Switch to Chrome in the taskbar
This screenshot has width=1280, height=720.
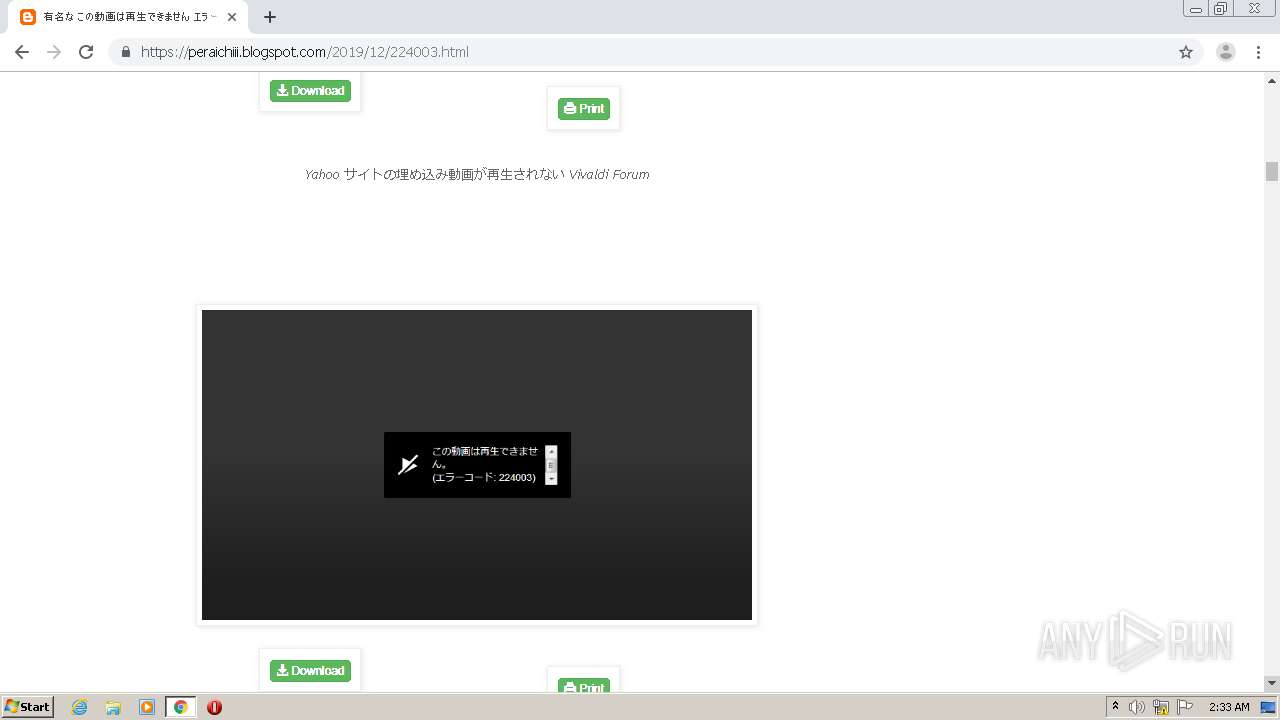point(181,707)
